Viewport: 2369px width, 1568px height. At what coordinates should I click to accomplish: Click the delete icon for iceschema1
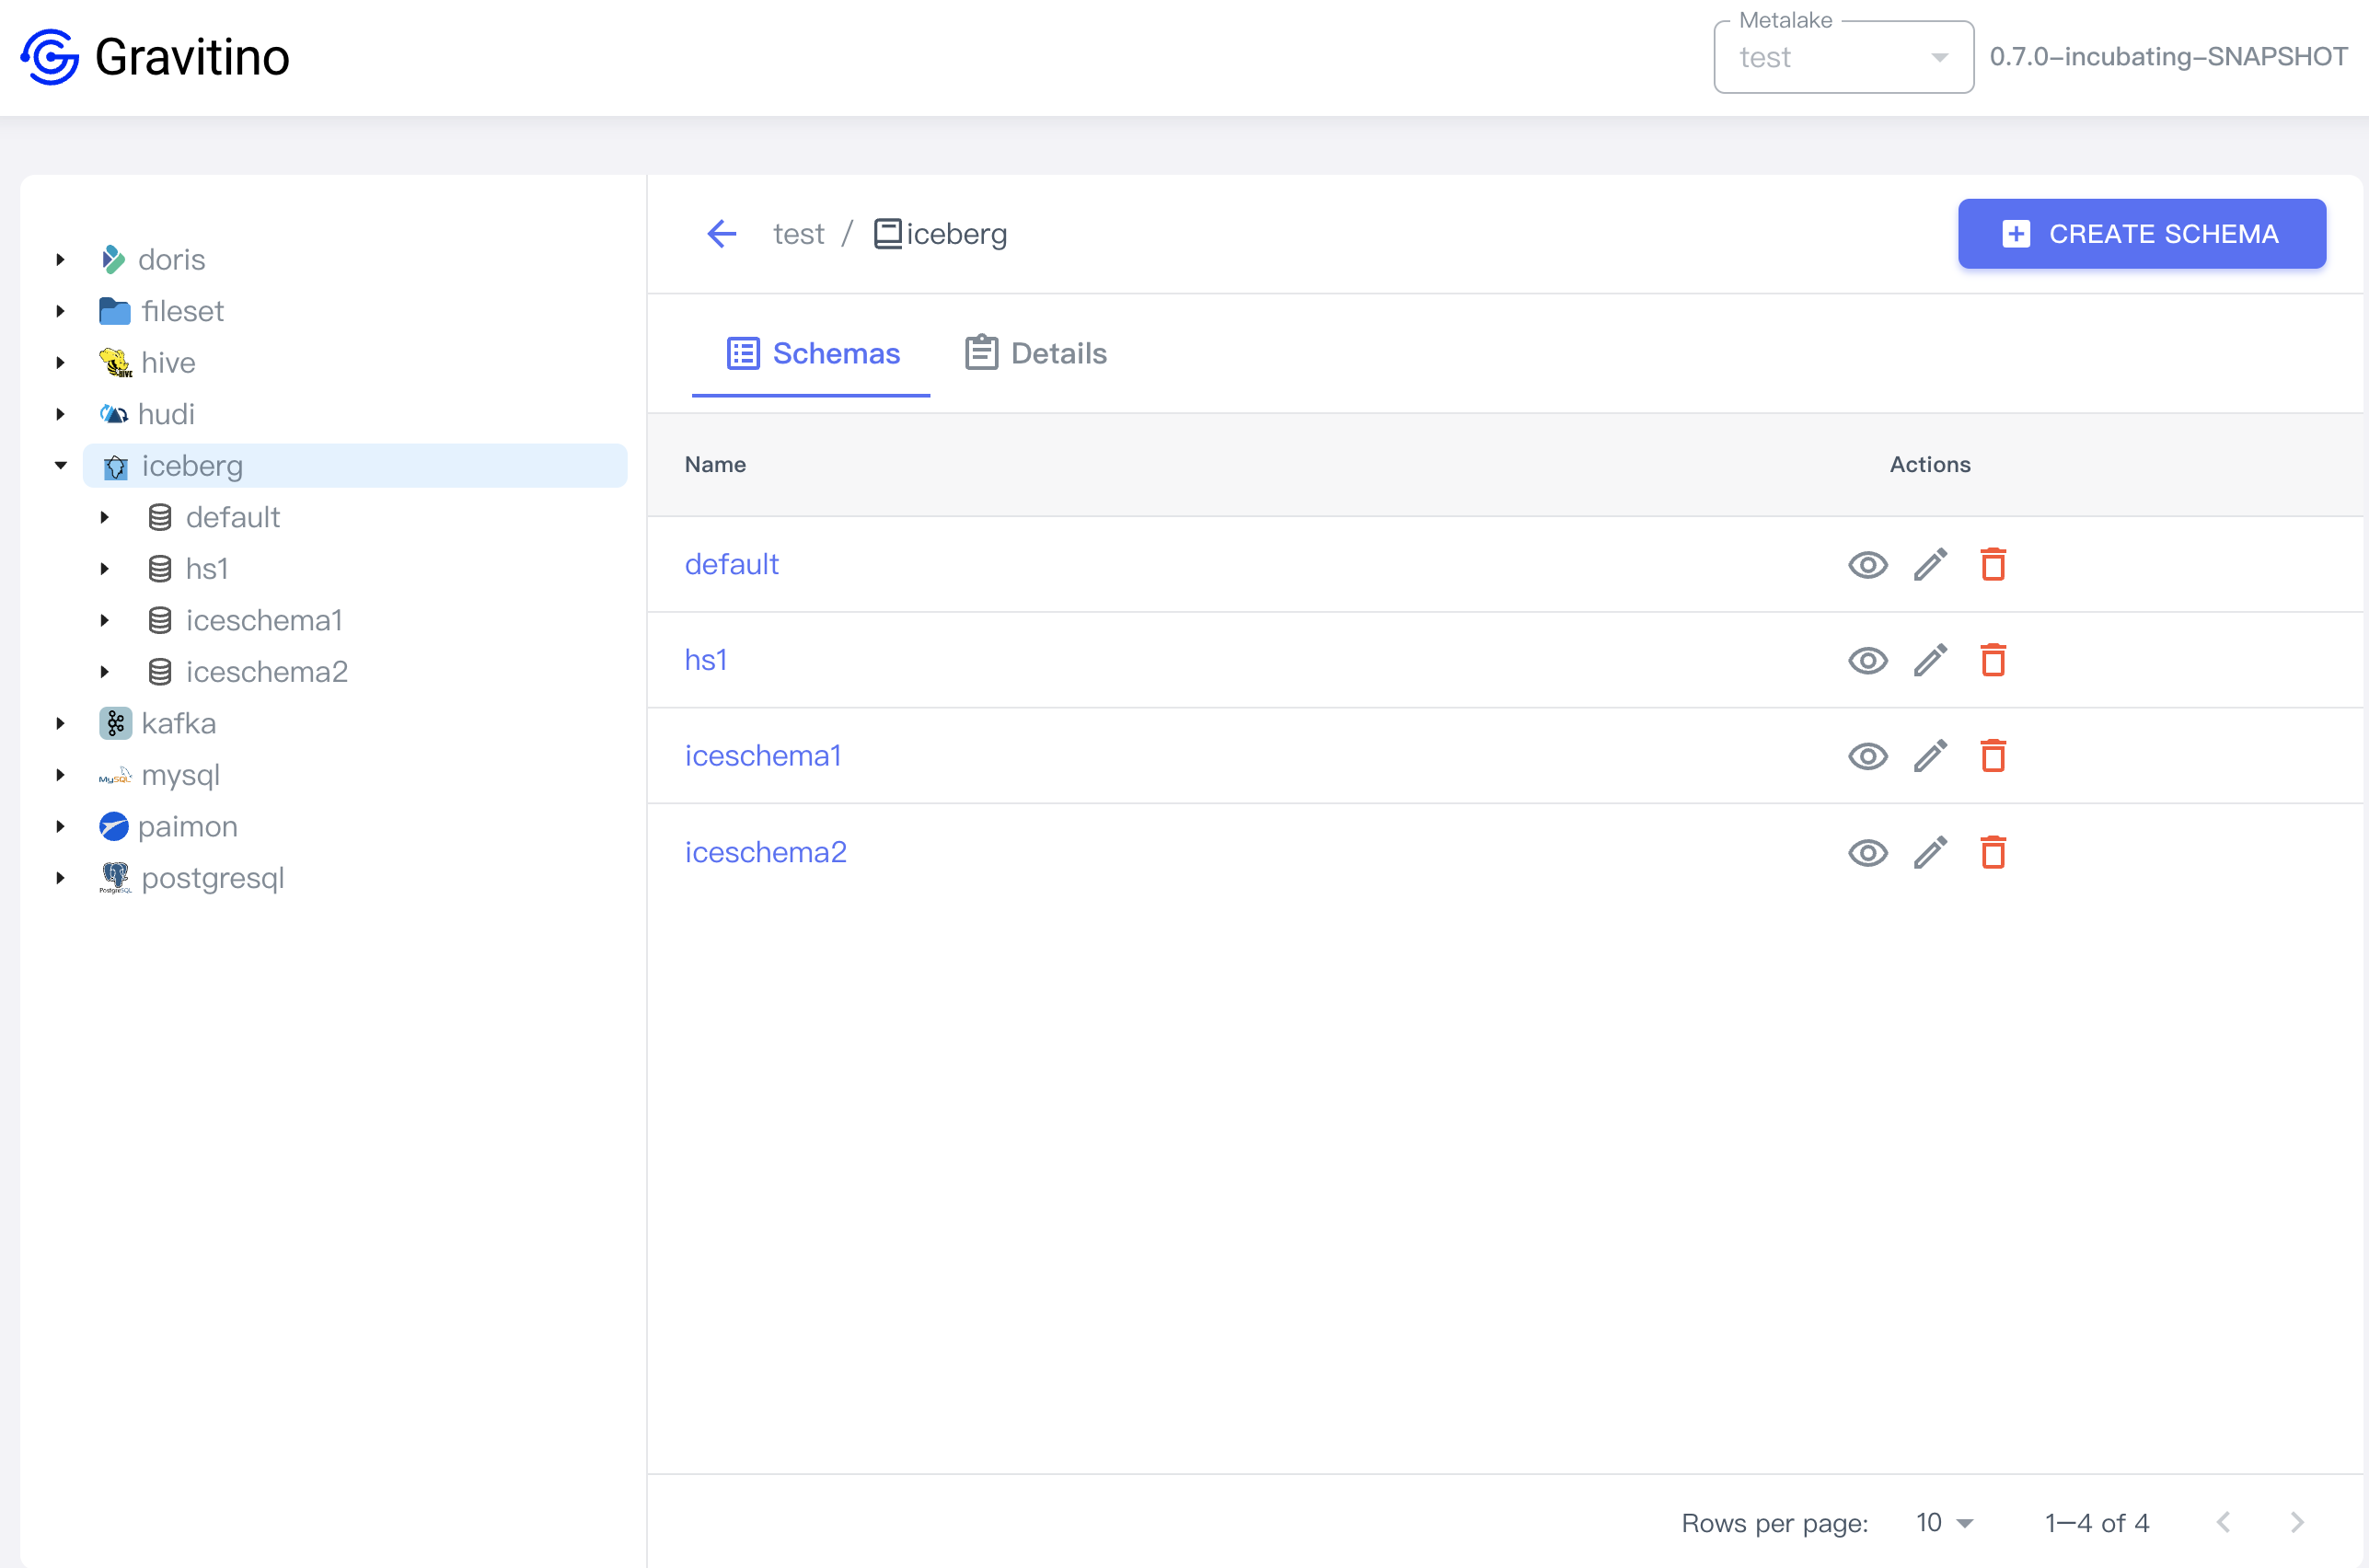(x=1993, y=756)
